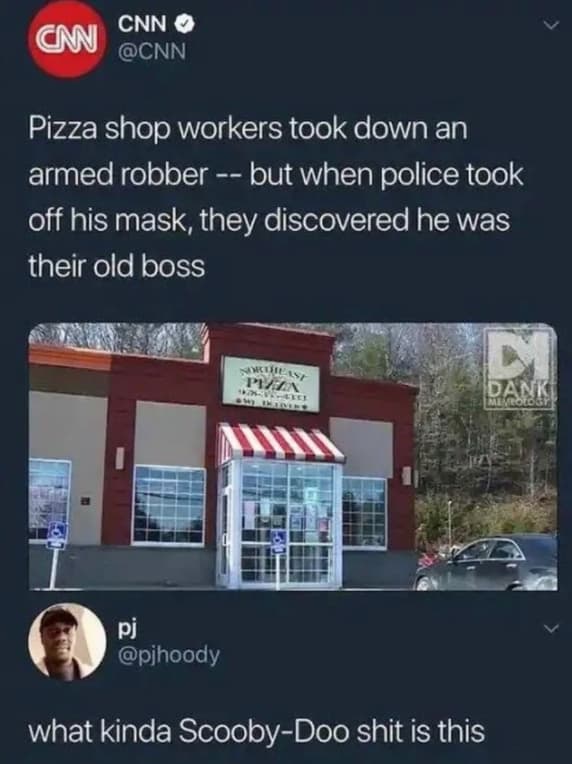This screenshot has width=572, height=764.
Task: Click the Dank Memeology watermark logo
Action: coord(519,367)
